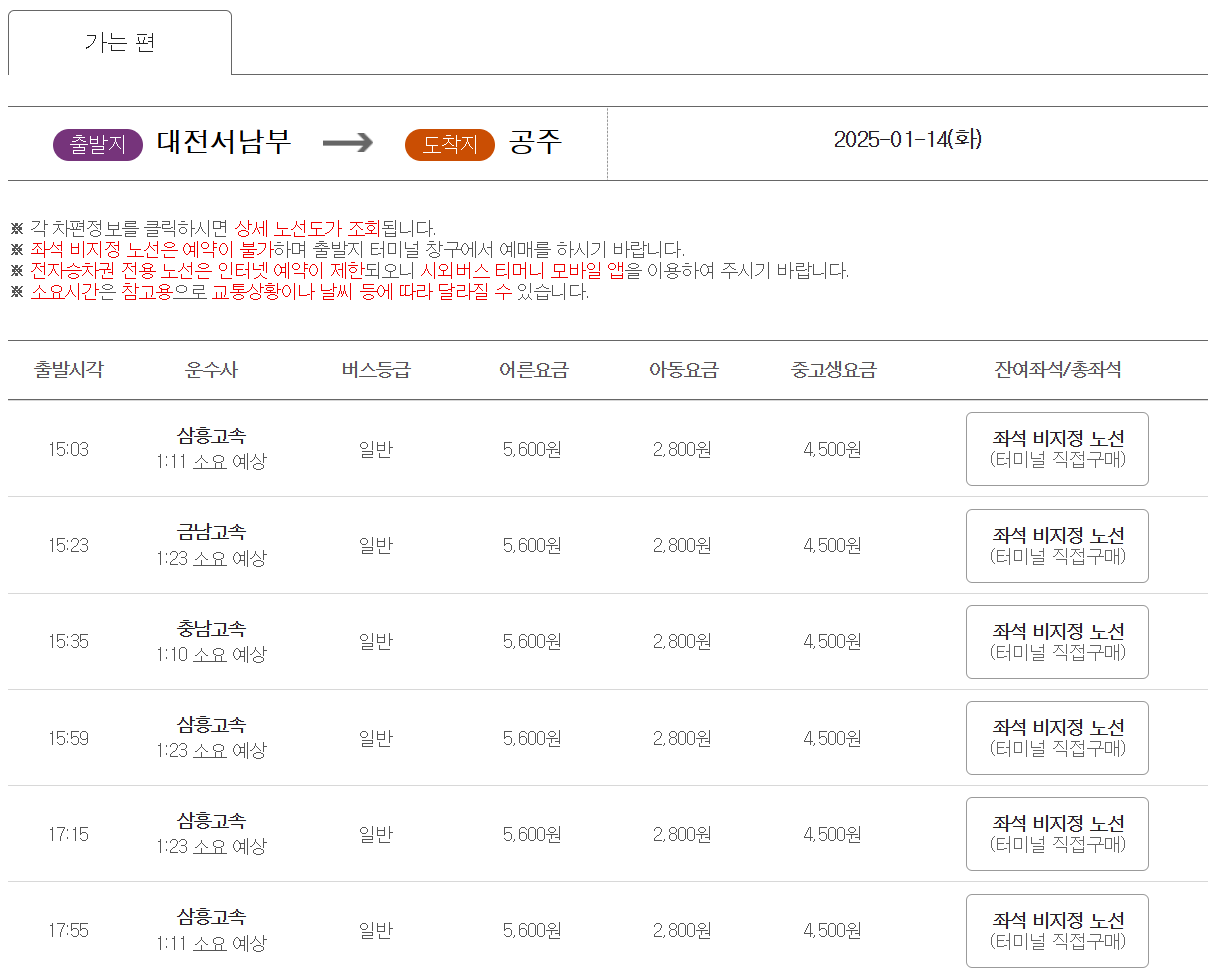Click departure terminal name 대전서남부
This screenshot has width=1226, height=977.
[224, 142]
